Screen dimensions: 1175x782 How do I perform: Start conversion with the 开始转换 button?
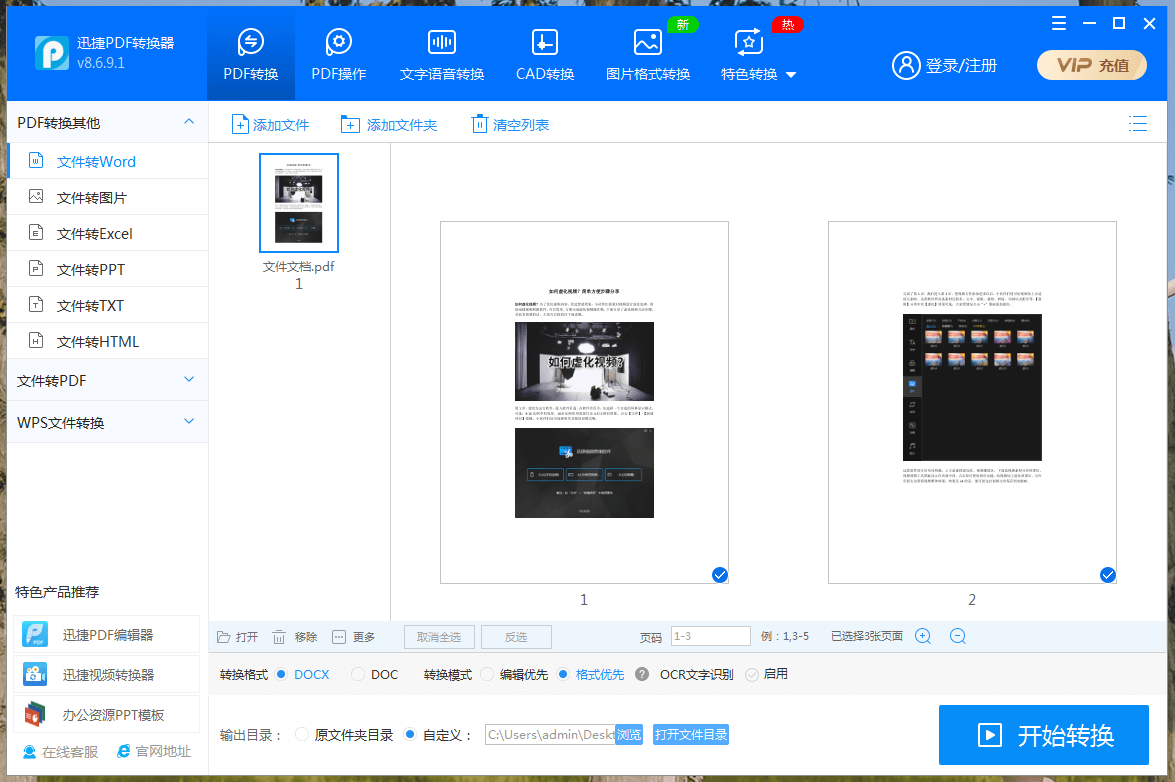(1044, 735)
